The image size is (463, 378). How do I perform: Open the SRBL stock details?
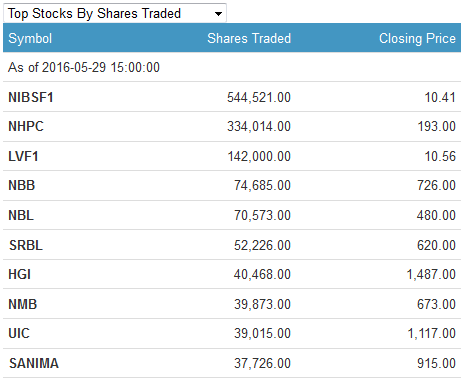click(x=26, y=245)
